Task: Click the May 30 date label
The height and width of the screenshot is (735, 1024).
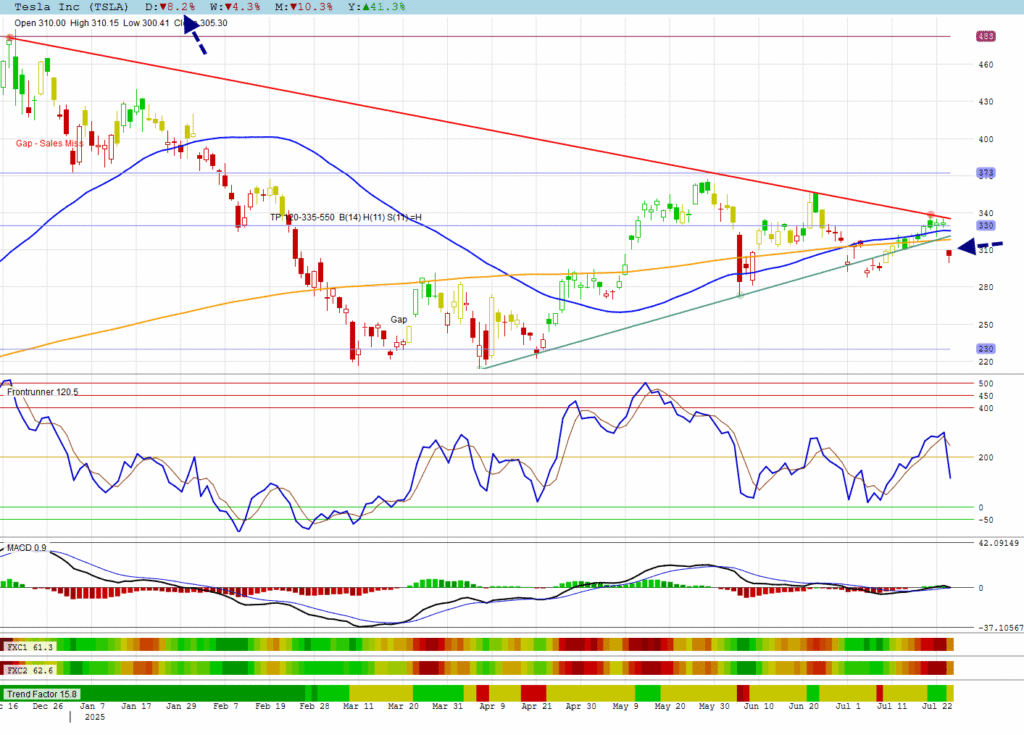Action: pos(714,706)
